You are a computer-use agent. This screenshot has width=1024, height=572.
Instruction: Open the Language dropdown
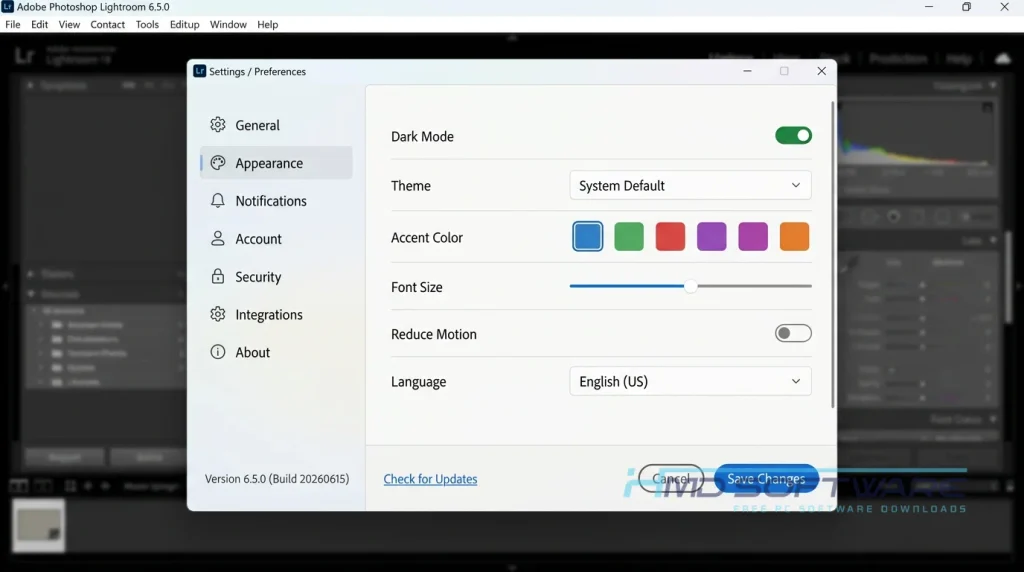point(690,381)
